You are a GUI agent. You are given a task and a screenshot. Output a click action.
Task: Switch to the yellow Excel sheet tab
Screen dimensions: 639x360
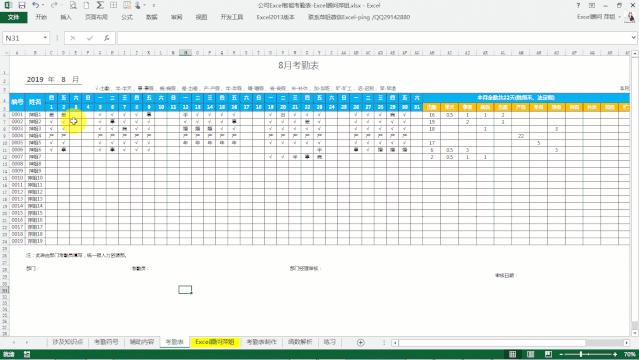point(215,342)
